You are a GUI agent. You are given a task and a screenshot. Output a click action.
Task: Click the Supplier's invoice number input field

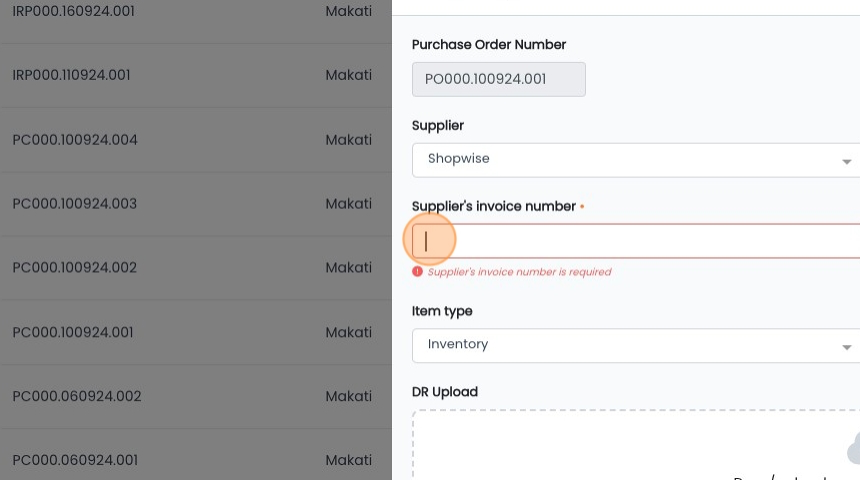coord(636,241)
